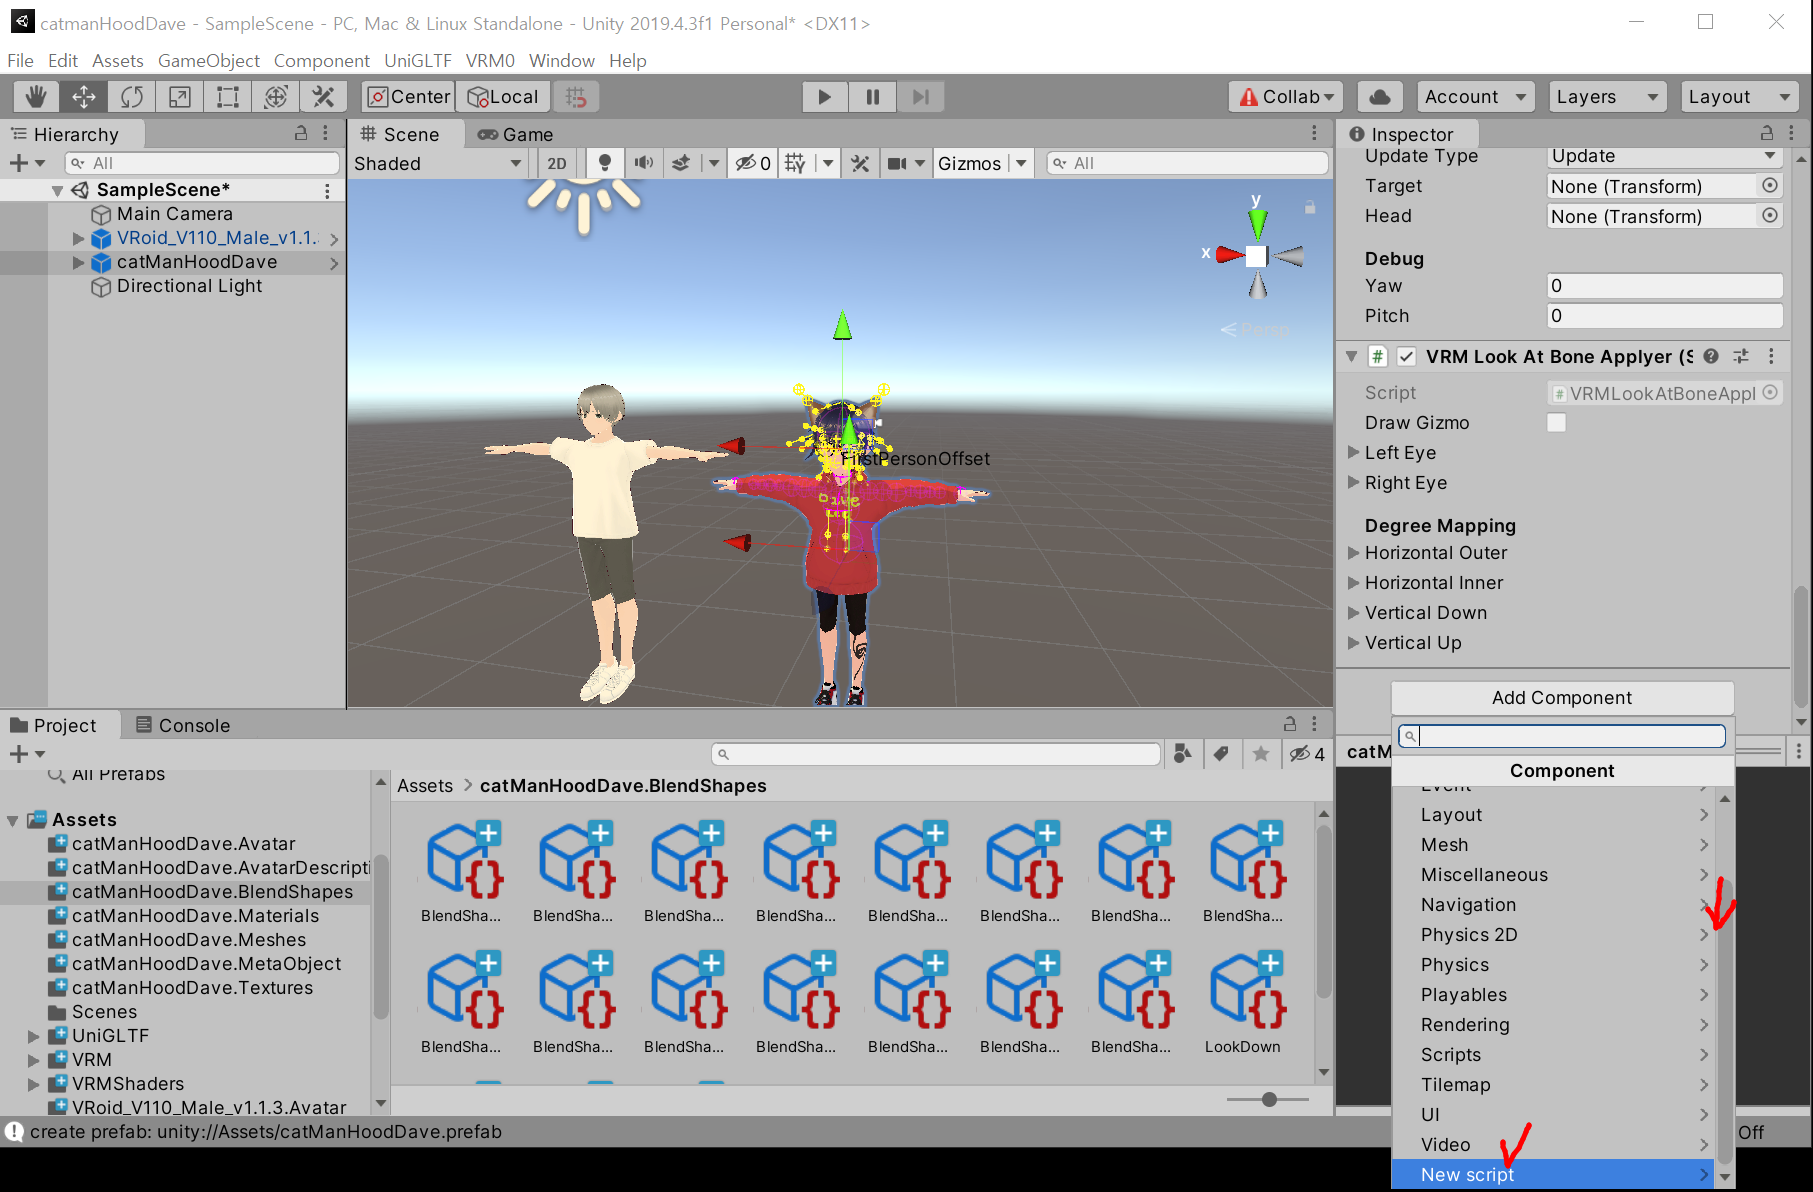Screen dimensions: 1813x1192
Task: Expand Left Eye property
Action: [1354, 452]
